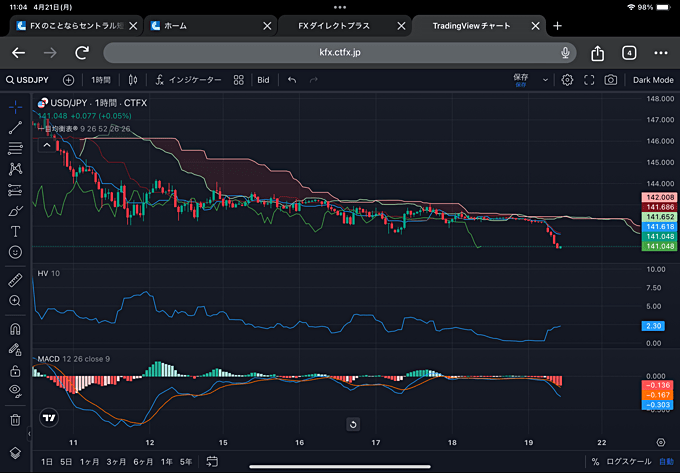Screen dimensions: 680x473
Task: Open the USDJPY symbol search
Action: (x=27, y=80)
